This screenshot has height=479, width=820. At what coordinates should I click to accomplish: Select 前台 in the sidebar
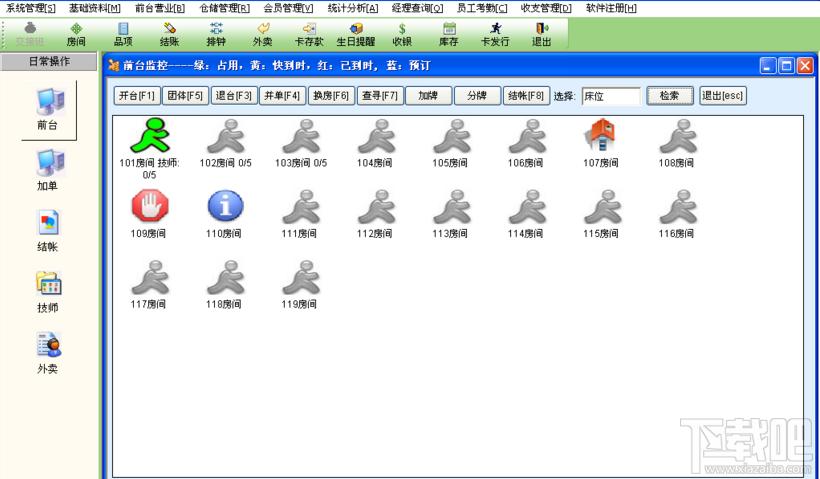tap(48, 110)
